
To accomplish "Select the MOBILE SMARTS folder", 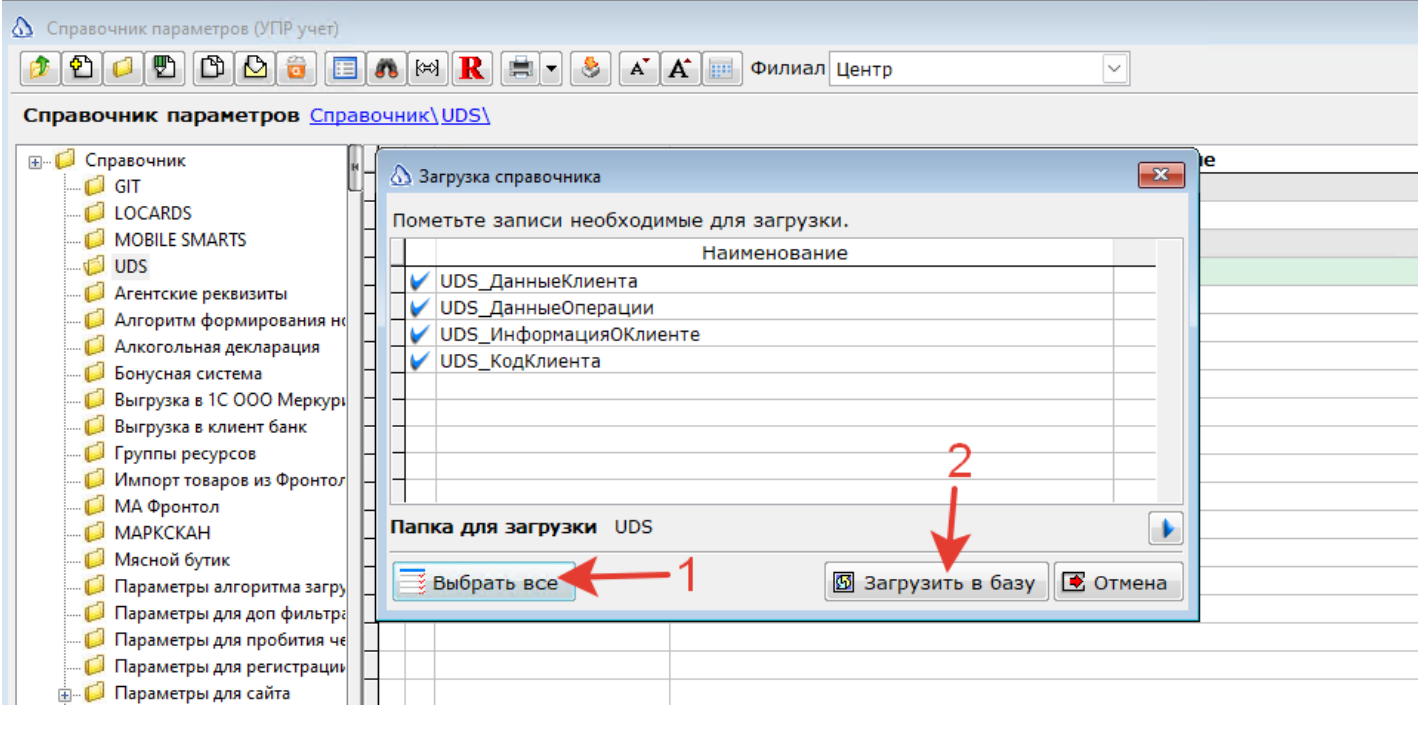I will coord(180,240).
